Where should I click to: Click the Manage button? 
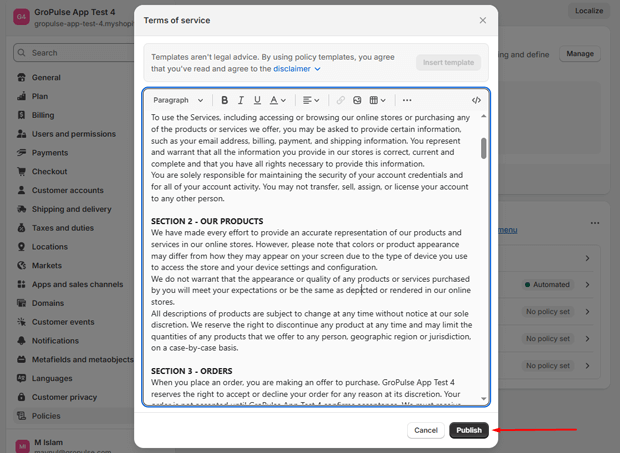click(x=580, y=53)
